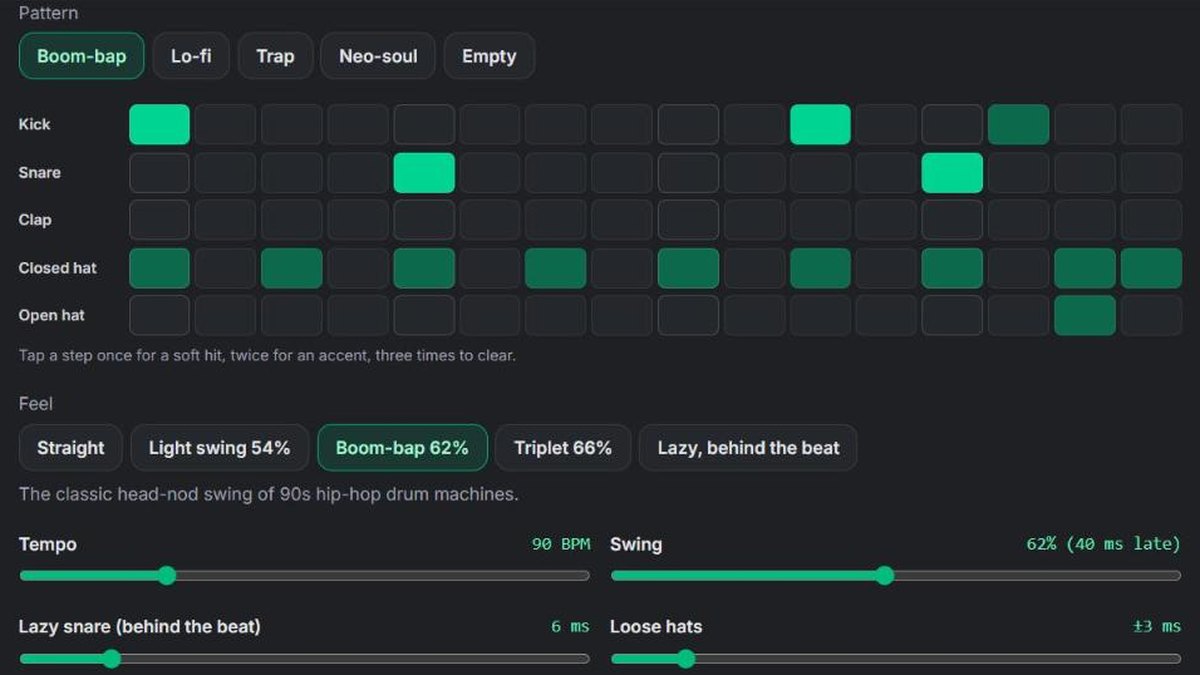Pick the Light swing 54% feel
1200x675 pixels.
click(219, 448)
